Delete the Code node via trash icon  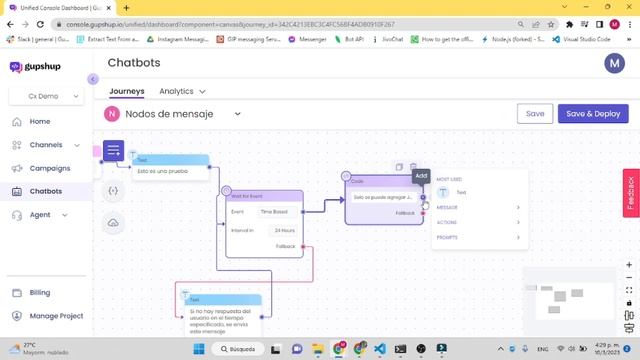pyautogui.click(x=413, y=167)
